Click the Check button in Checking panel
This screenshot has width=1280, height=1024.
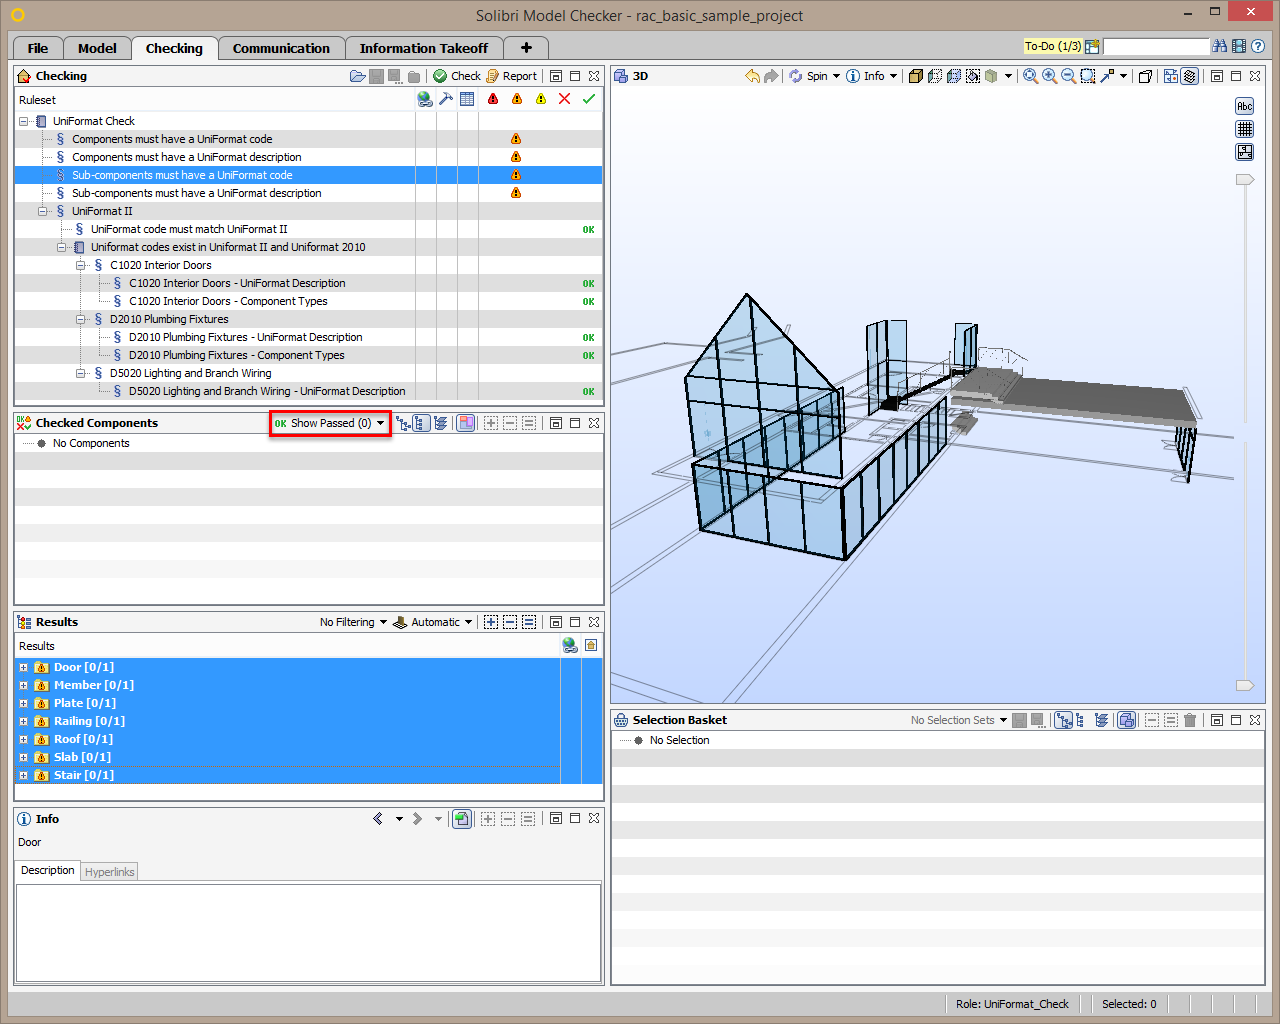click(457, 76)
